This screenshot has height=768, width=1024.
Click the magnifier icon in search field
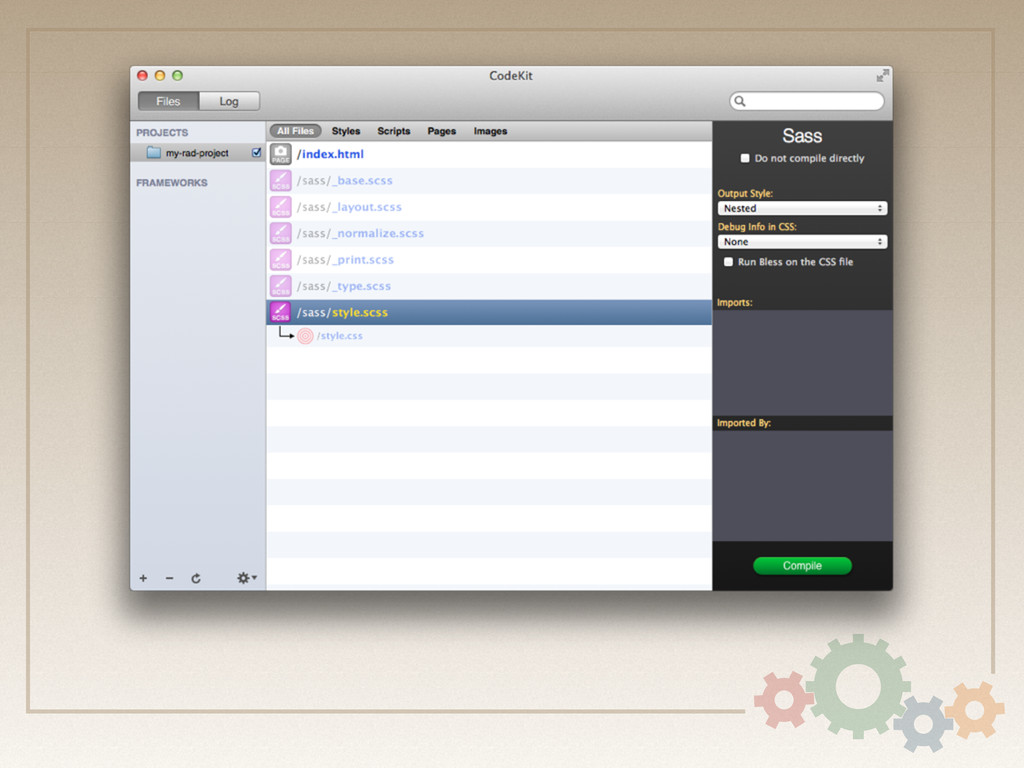(x=740, y=101)
